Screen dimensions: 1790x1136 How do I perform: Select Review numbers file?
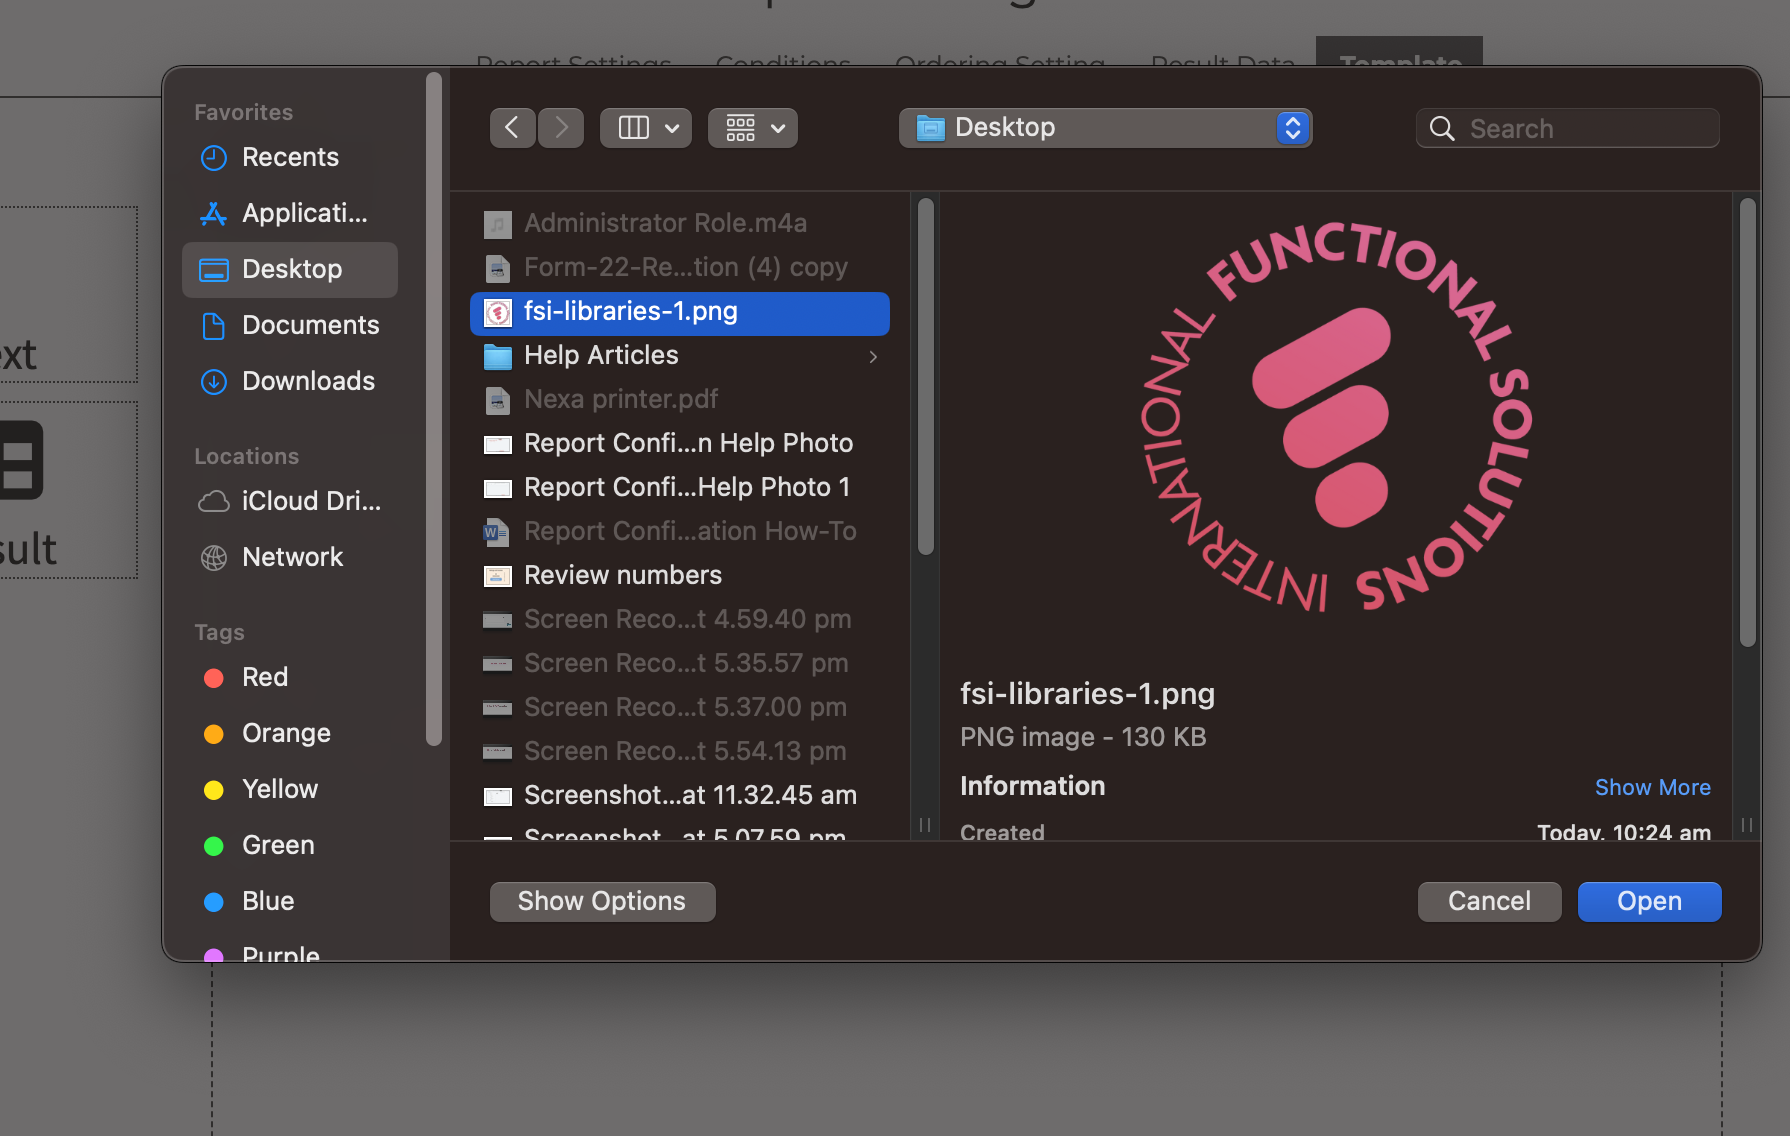[x=680, y=576]
